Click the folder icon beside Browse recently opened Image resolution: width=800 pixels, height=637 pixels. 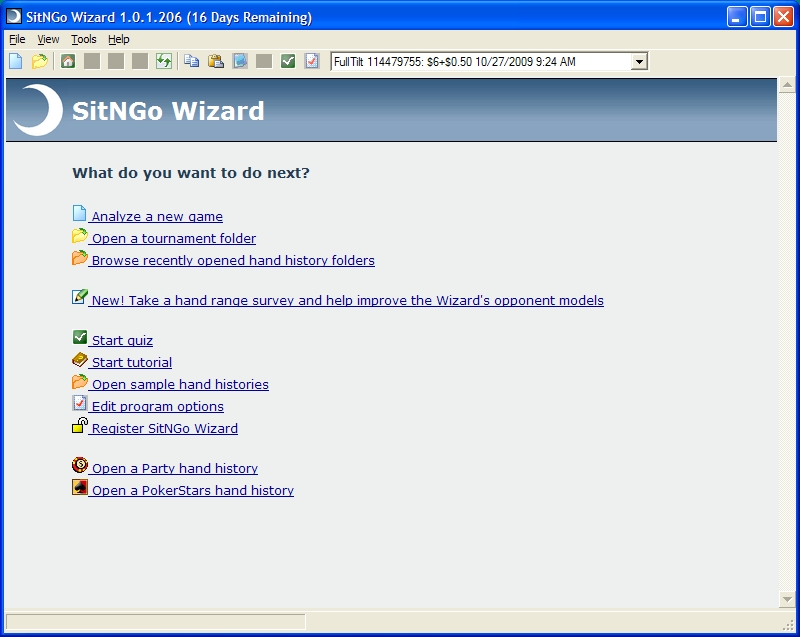80,258
